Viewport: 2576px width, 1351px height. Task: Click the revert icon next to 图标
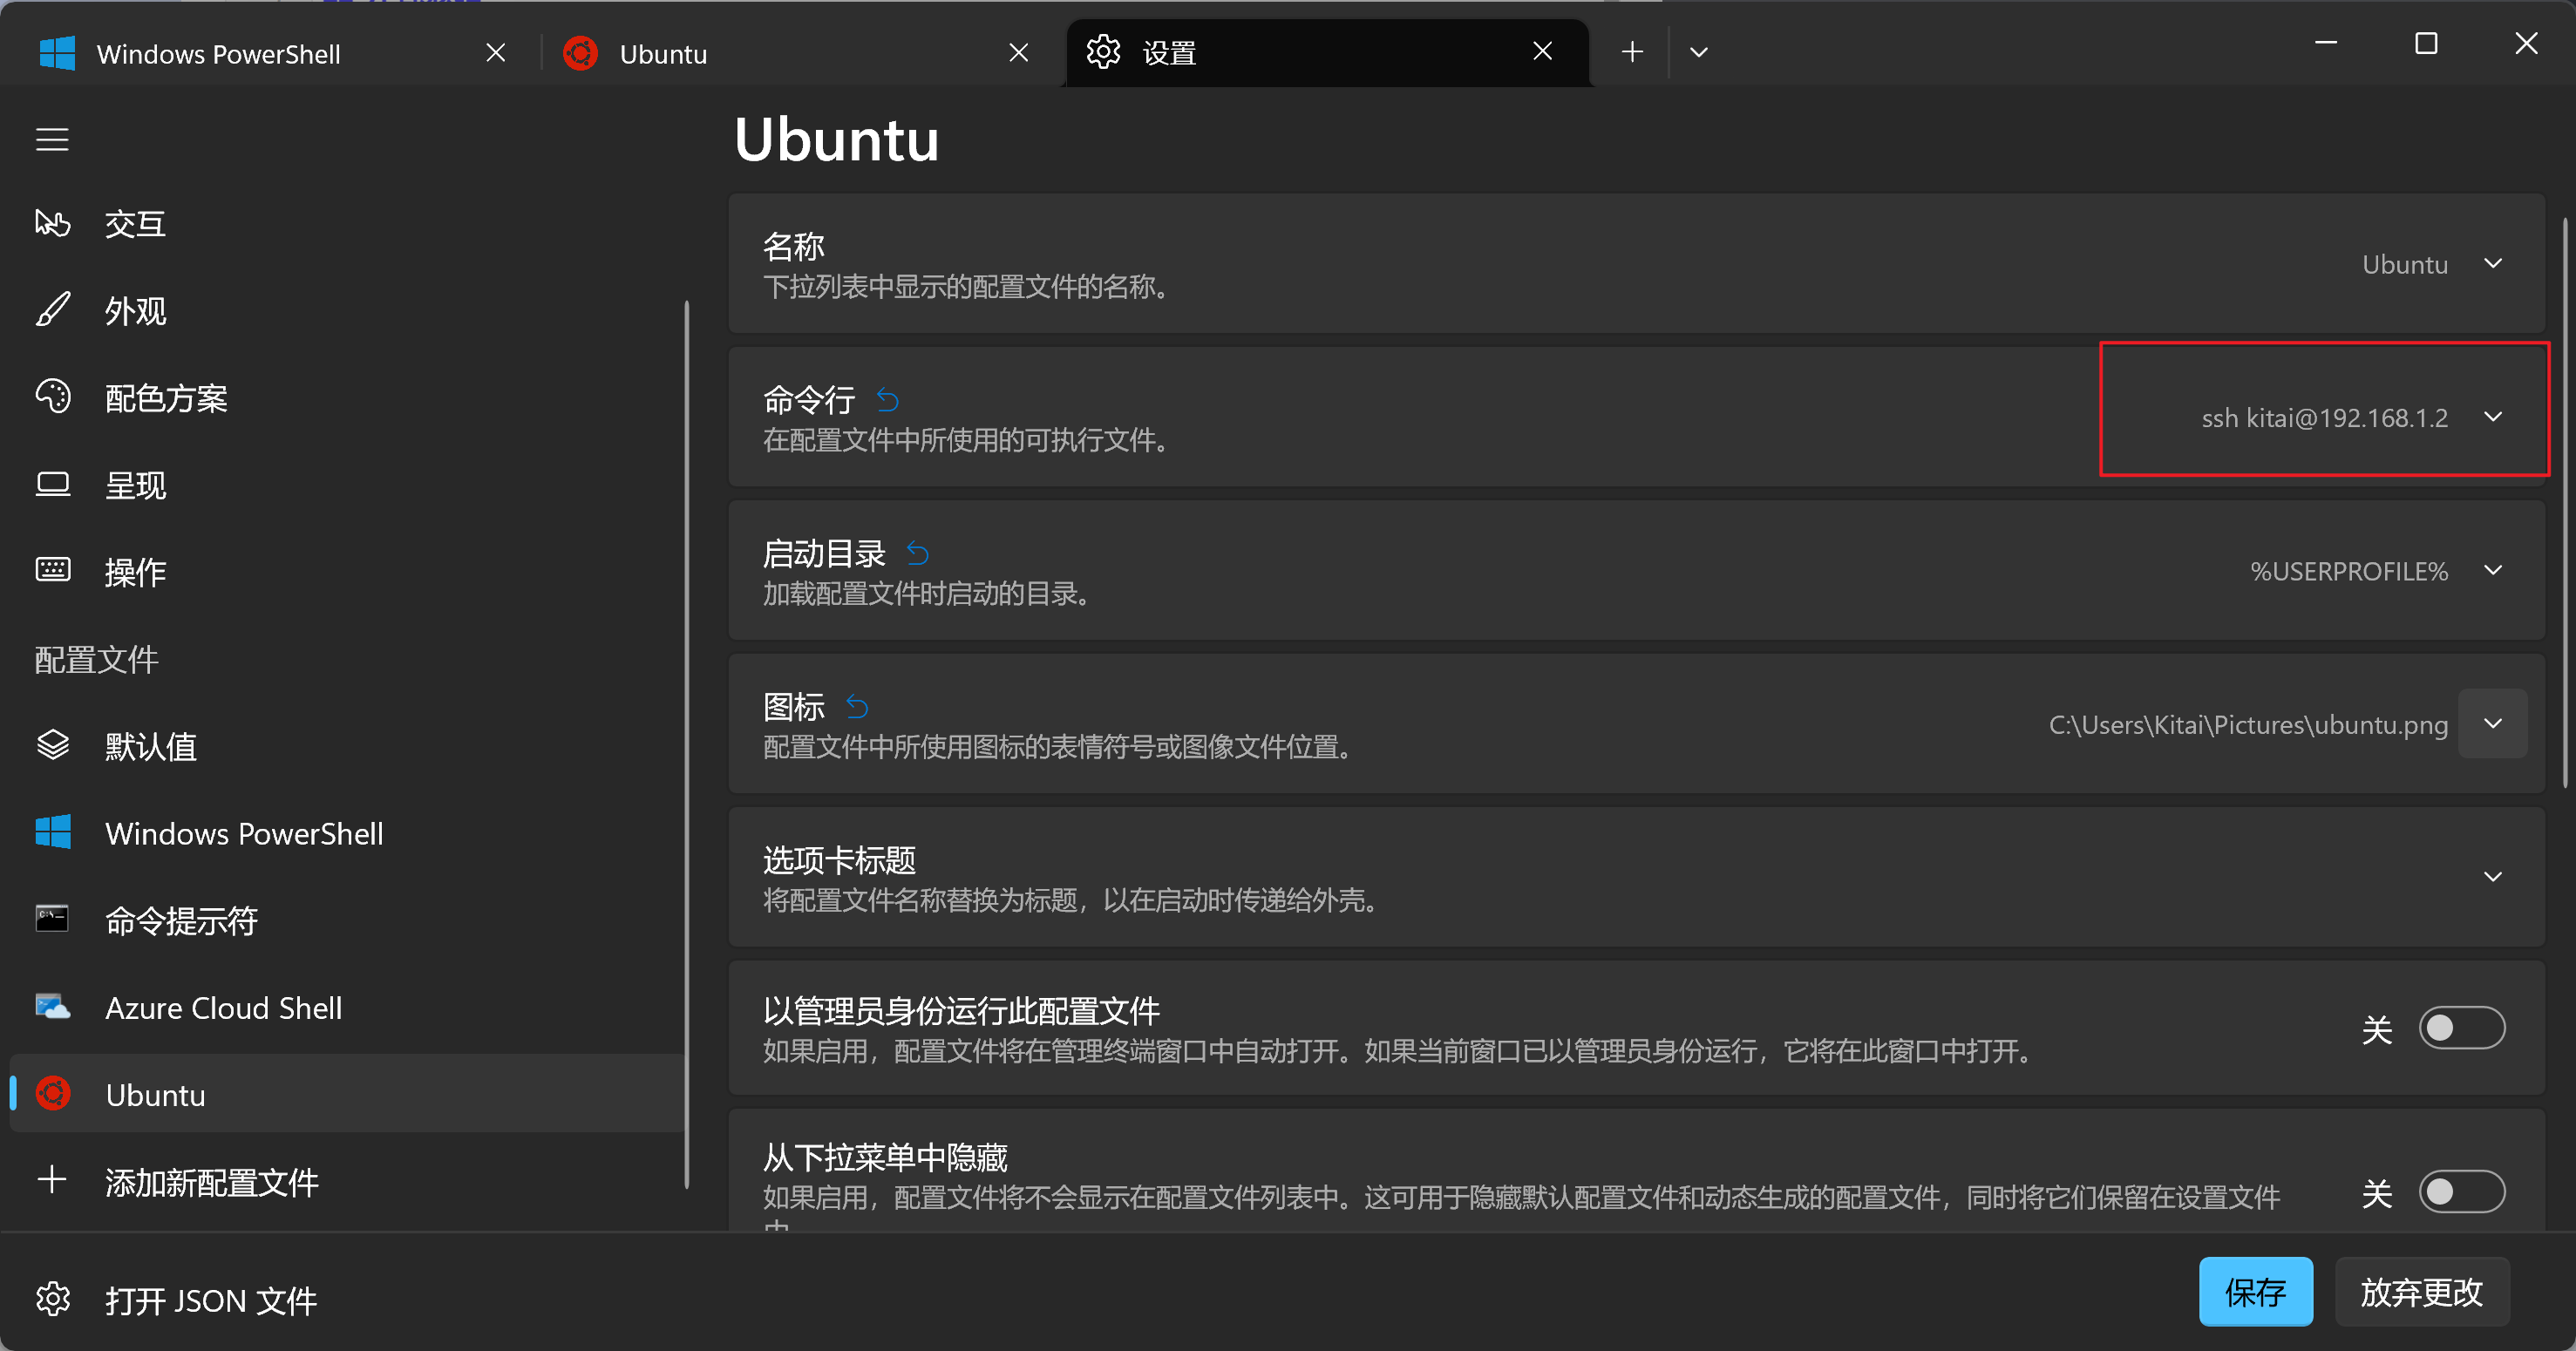click(x=857, y=707)
